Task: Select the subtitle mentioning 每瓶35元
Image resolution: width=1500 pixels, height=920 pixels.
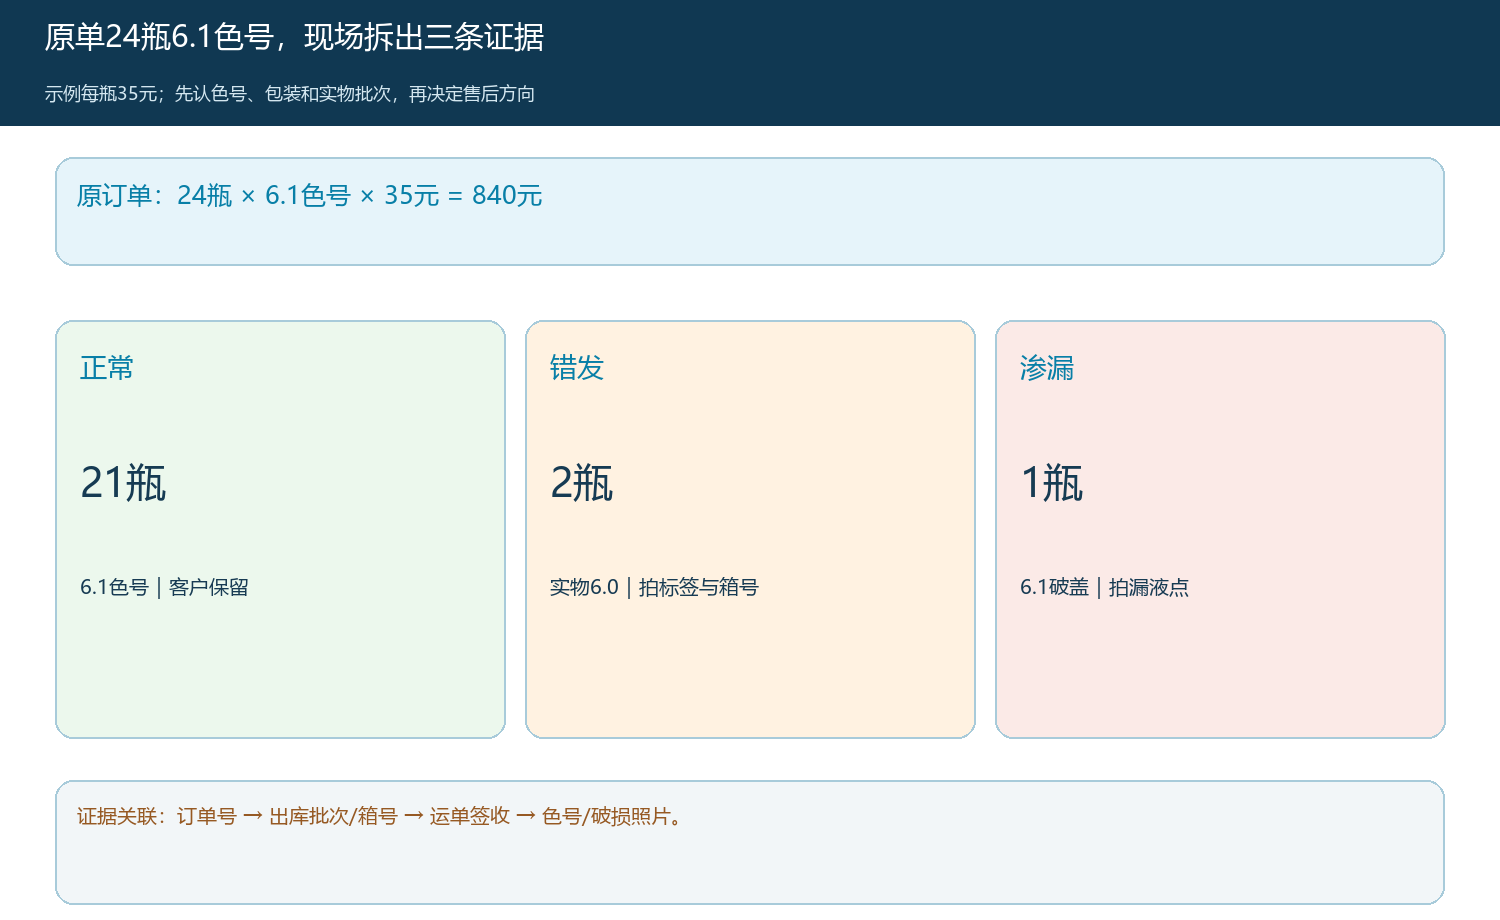Action: click(x=290, y=94)
